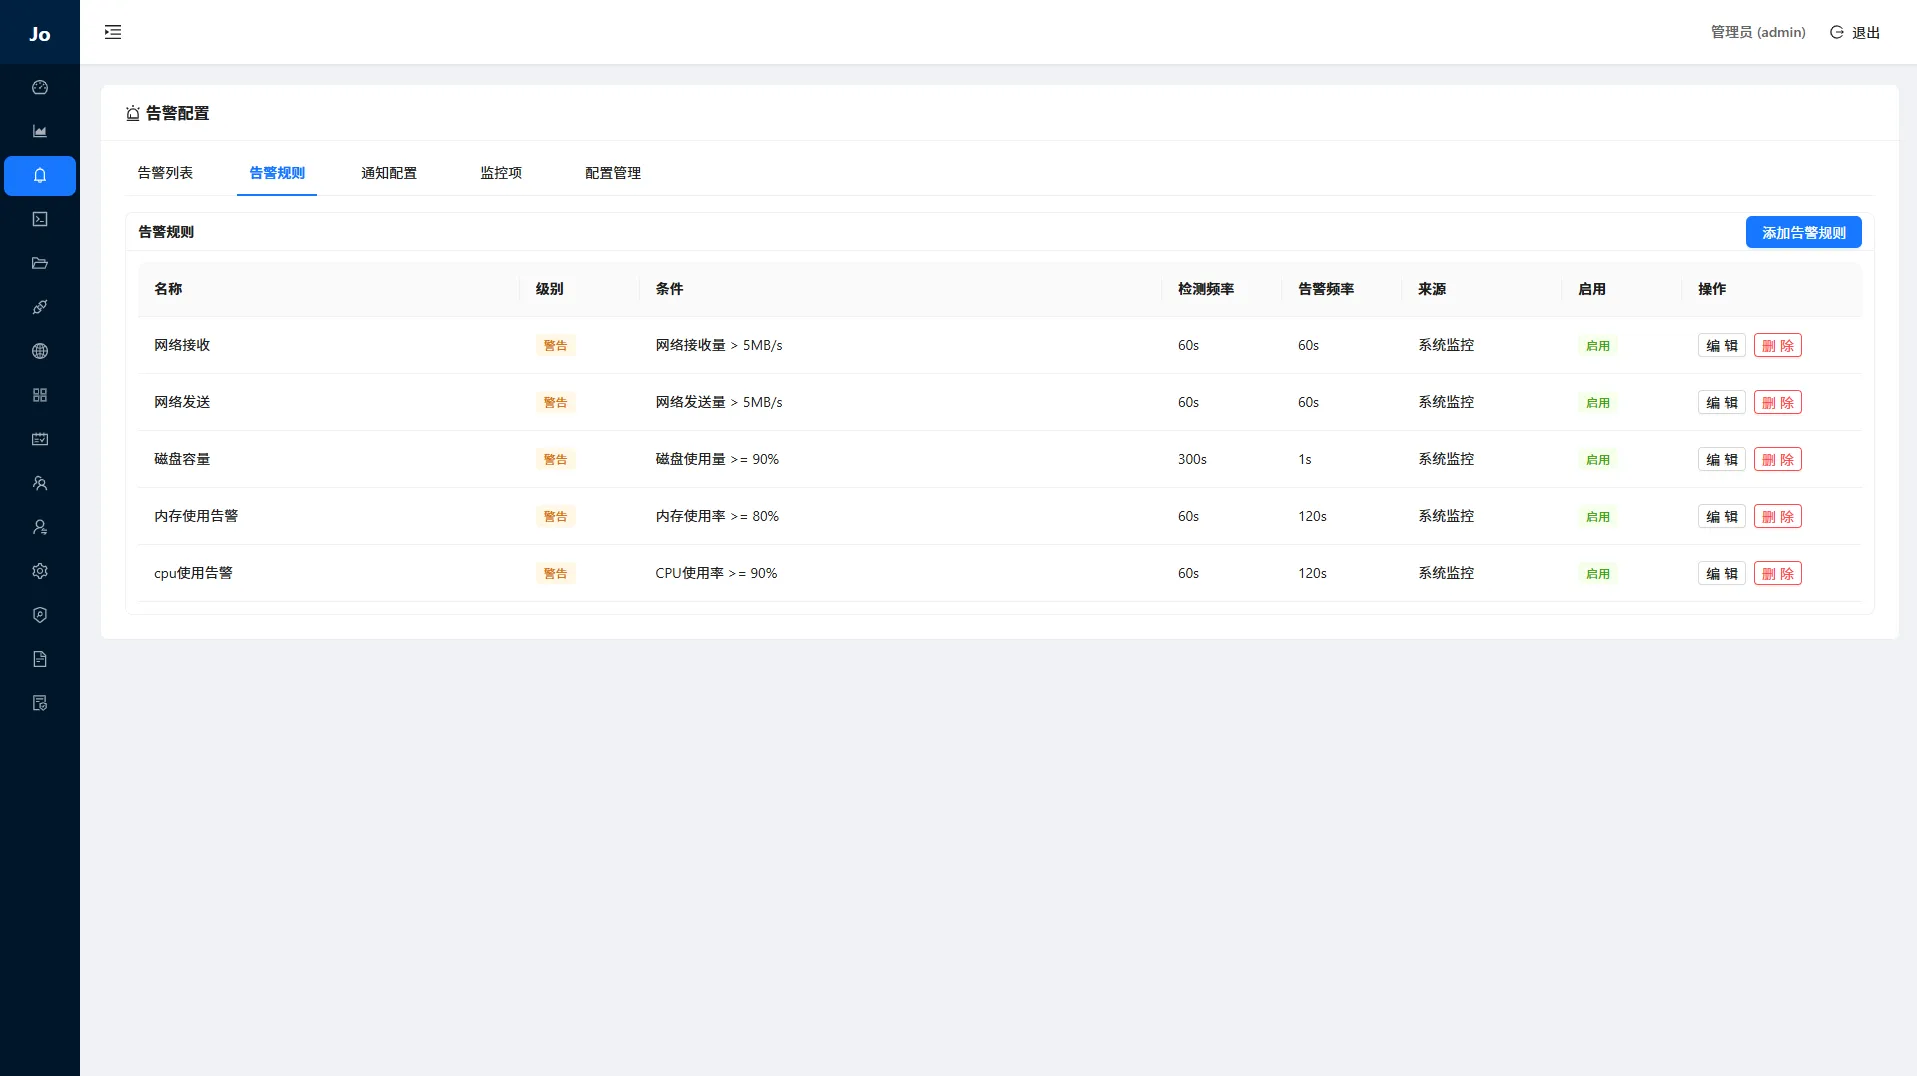Click the bell alert sidebar icon

coord(40,176)
